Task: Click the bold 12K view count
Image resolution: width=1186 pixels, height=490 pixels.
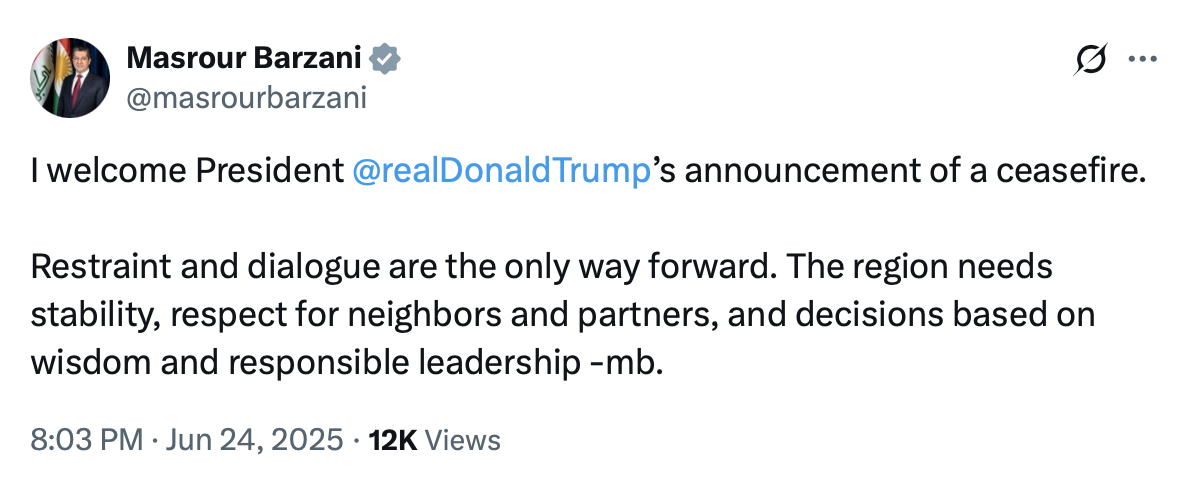Action: (x=393, y=440)
